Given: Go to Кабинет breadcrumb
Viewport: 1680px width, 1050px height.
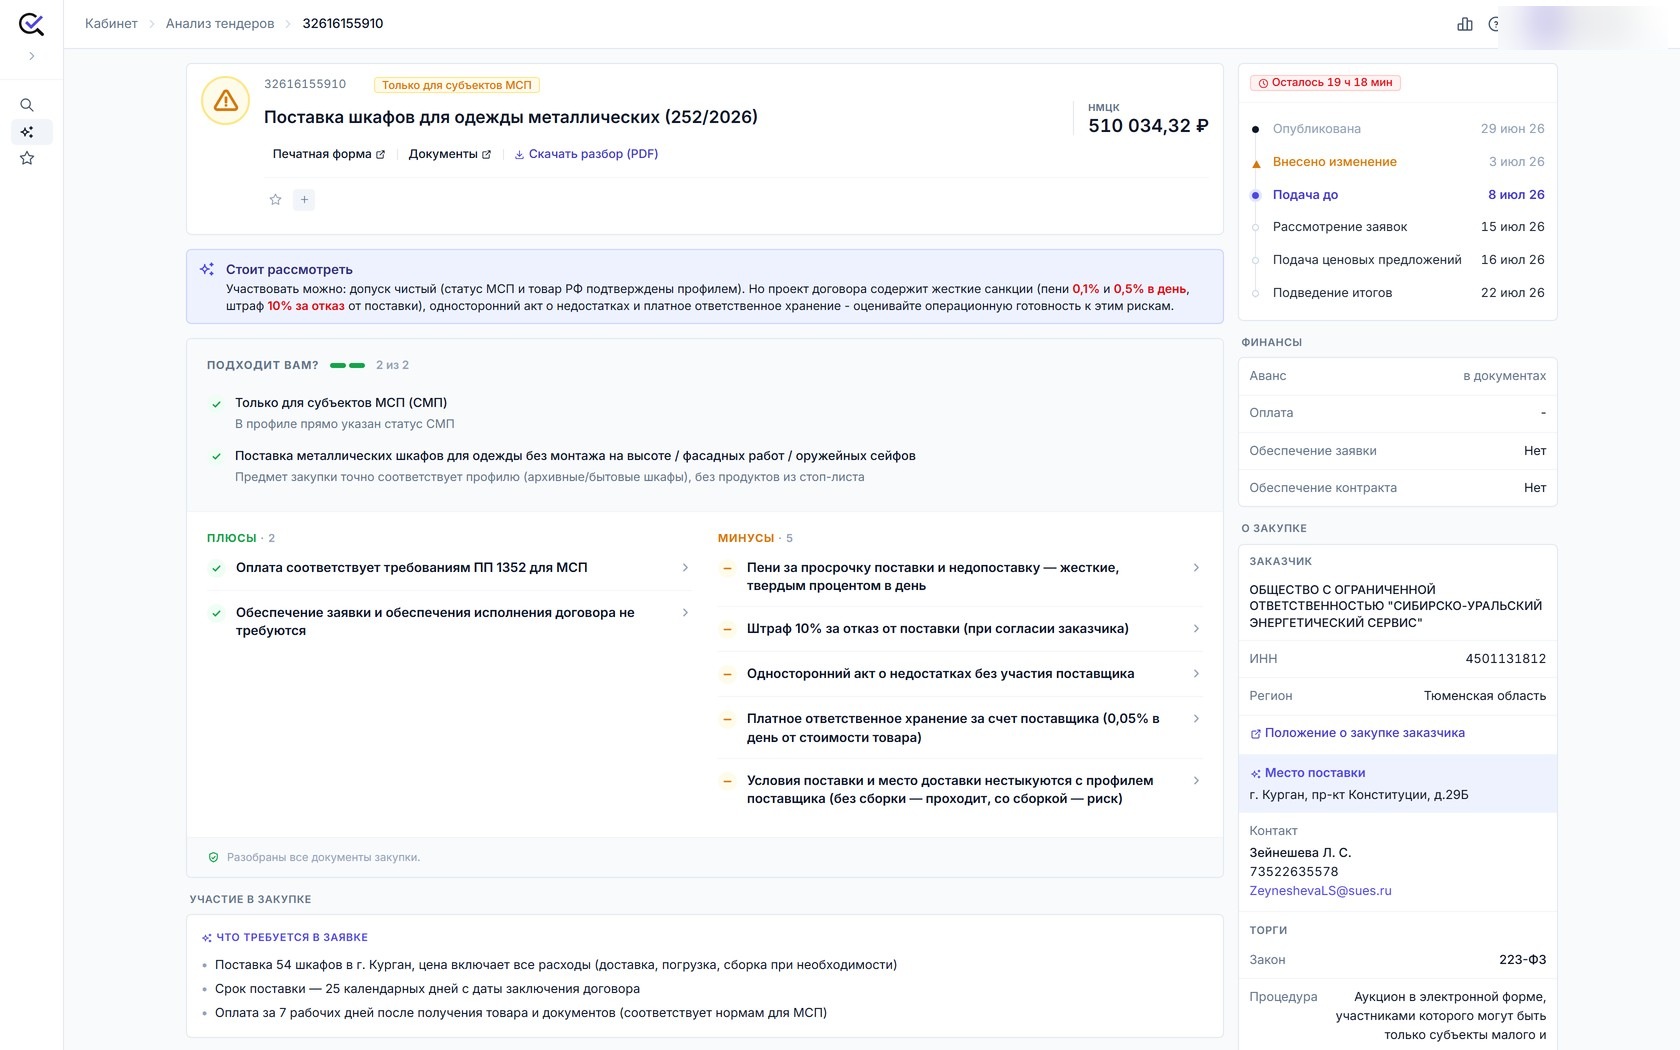Looking at the screenshot, I should pyautogui.click(x=111, y=24).
